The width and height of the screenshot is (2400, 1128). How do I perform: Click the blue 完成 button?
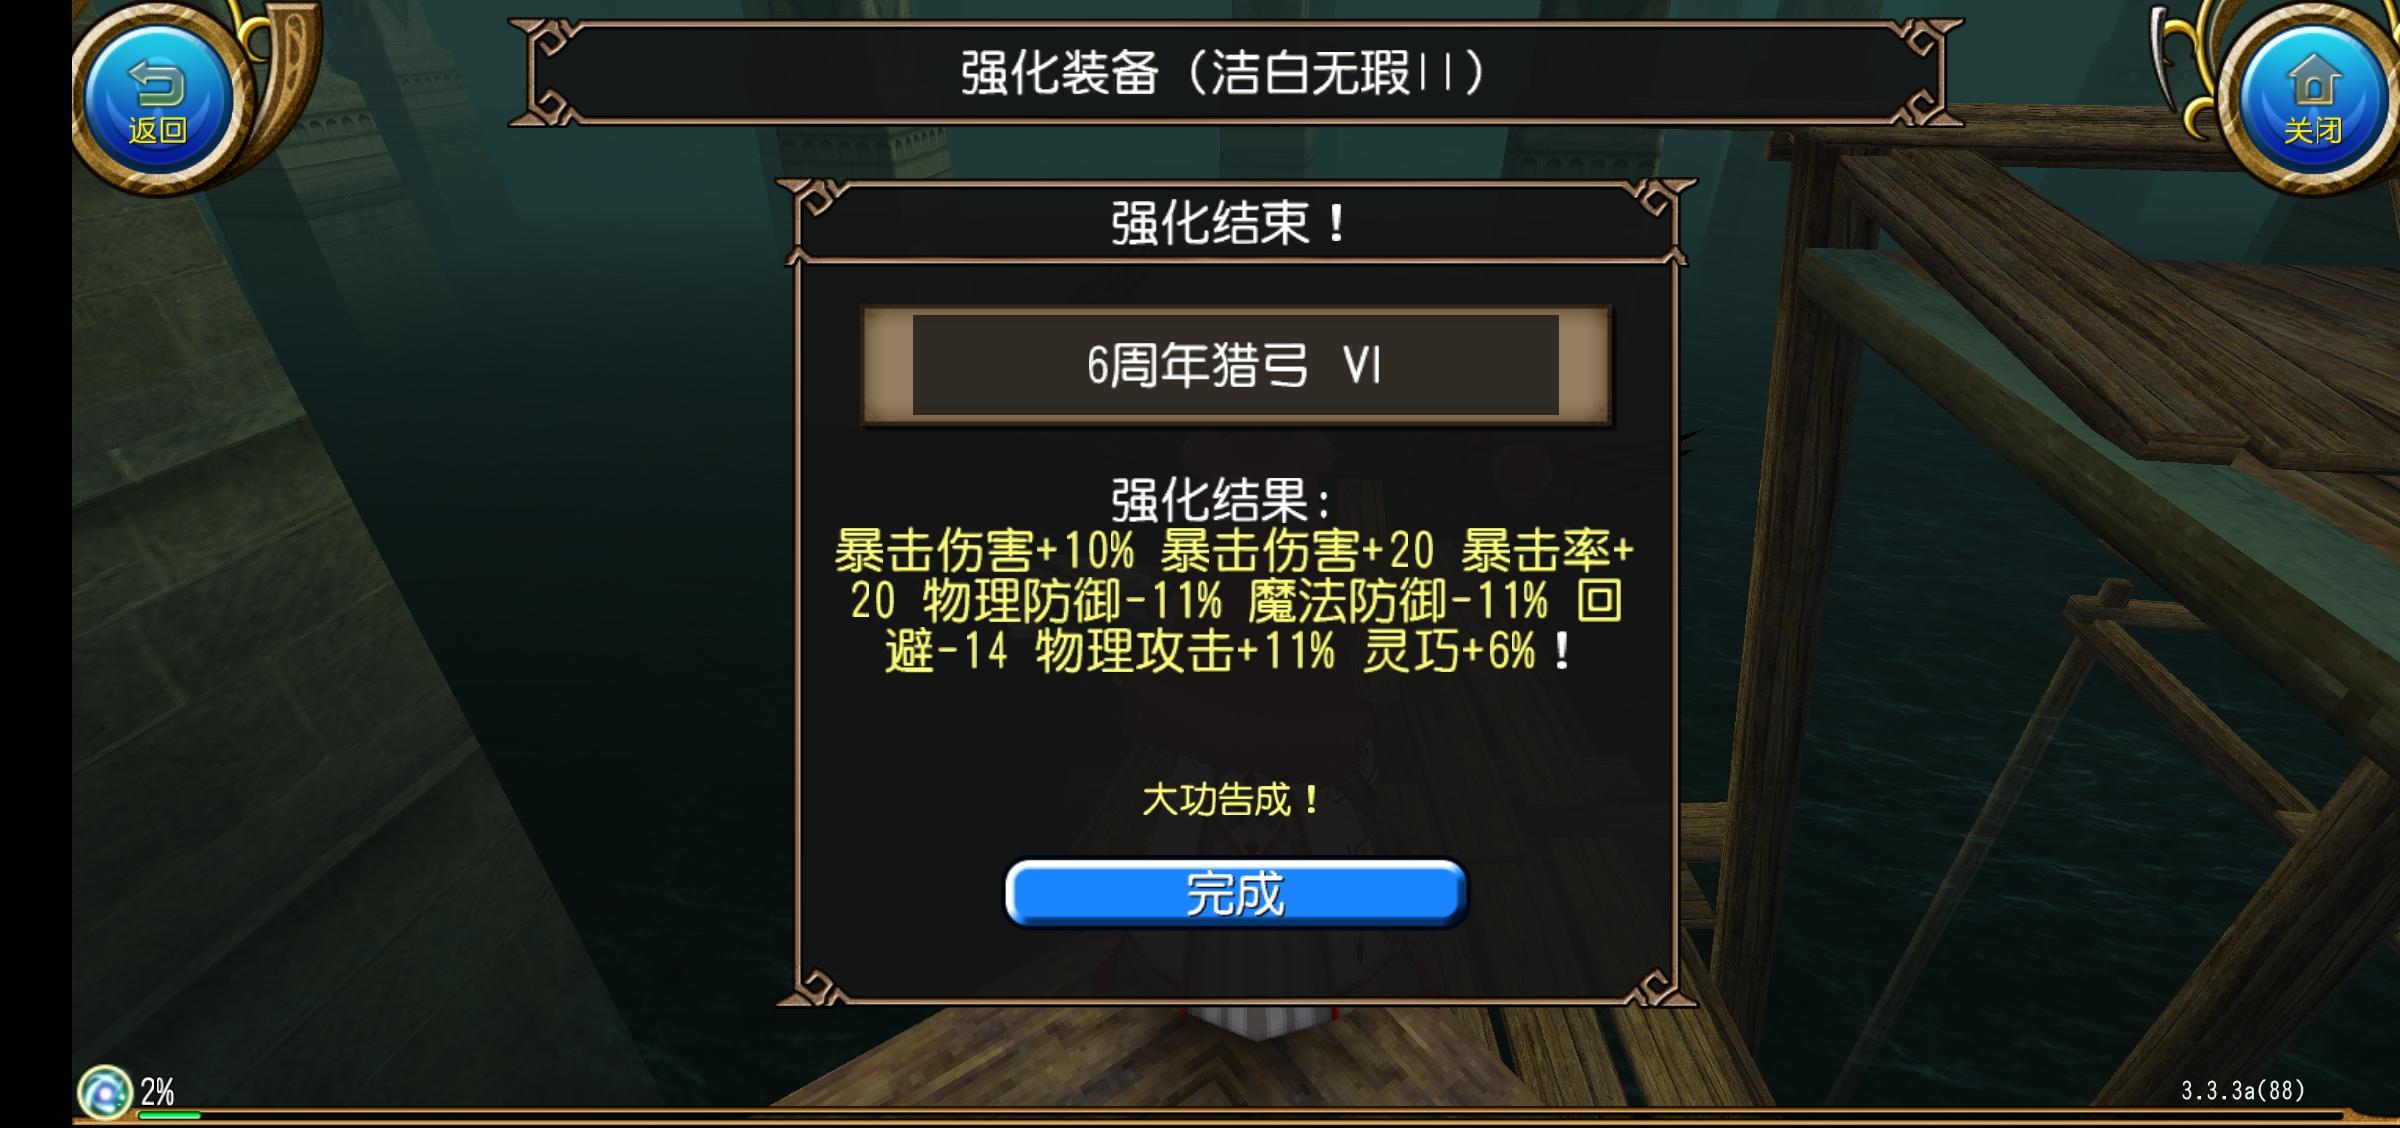1235,893
